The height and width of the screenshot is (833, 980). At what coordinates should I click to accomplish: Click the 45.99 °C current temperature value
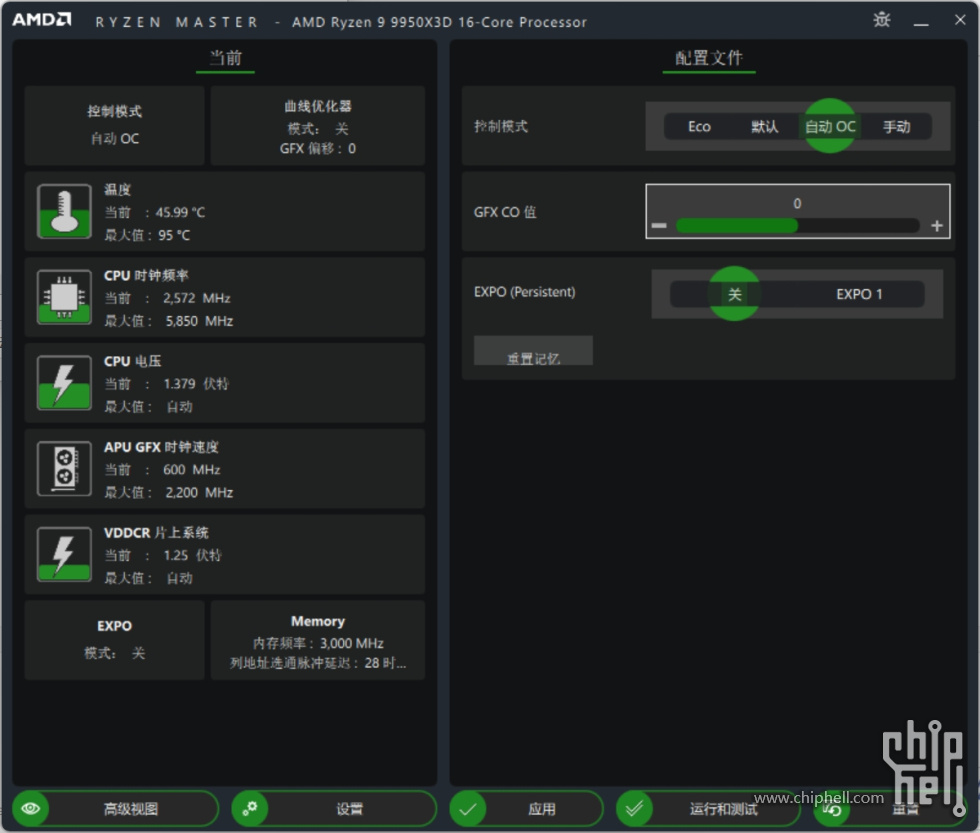click(180, 212)
